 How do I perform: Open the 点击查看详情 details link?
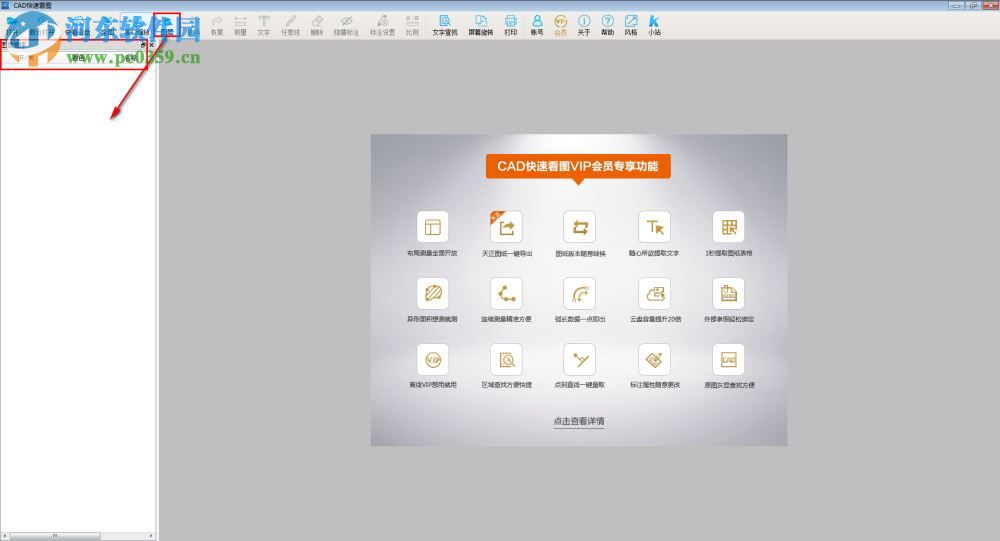point(579,421)
